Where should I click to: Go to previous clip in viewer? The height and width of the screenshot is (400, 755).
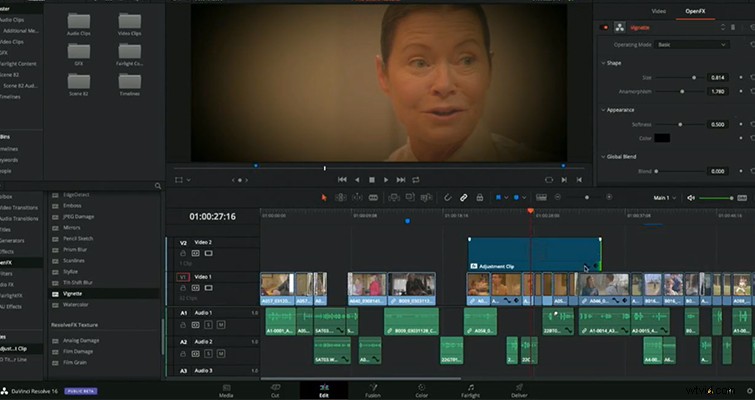pyautogui.click(x=579, y=180)
